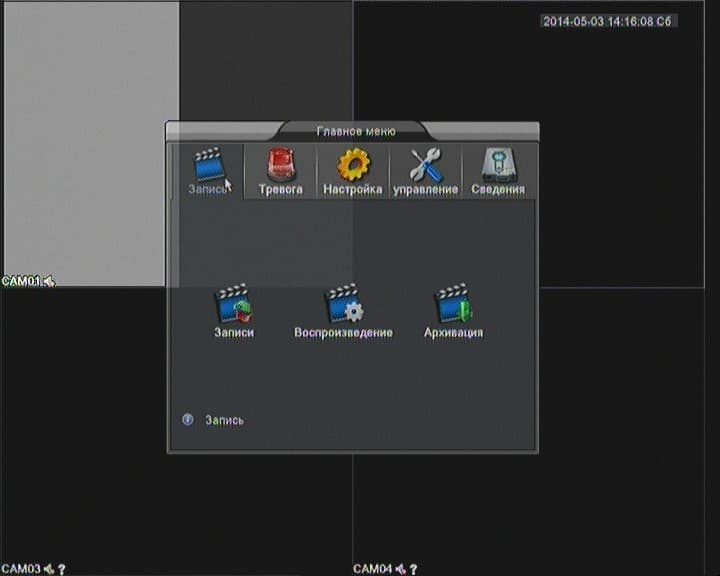
Task: Open the Запись tab in main menu
Action: [x=208, y=171]
